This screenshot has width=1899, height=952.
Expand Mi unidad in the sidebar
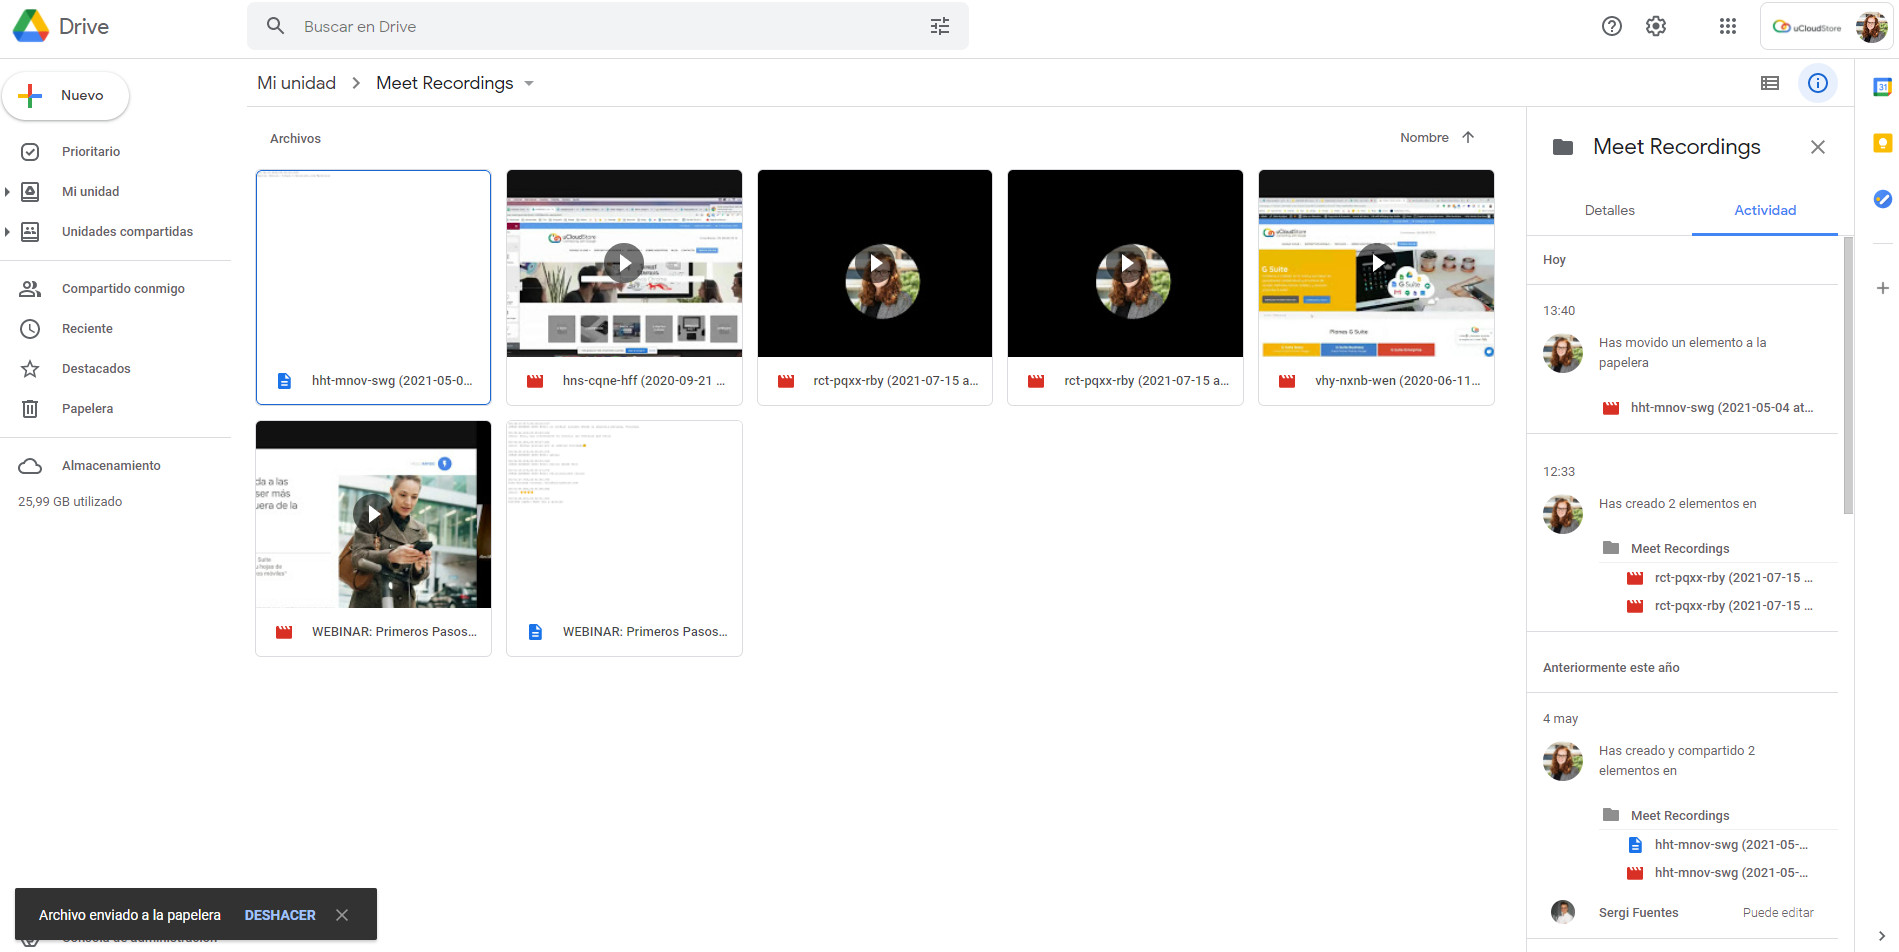tap(9, 191)
